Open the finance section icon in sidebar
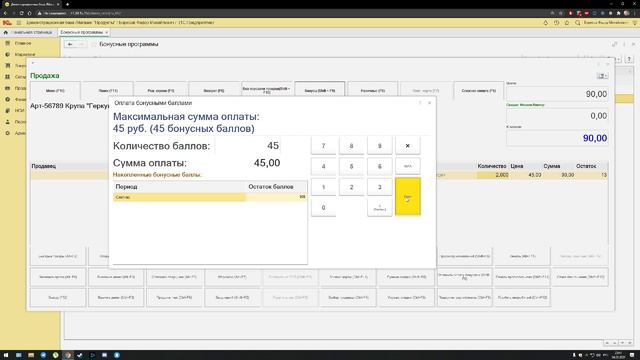The width and height of the screenshot is (640, 360). 7,99
